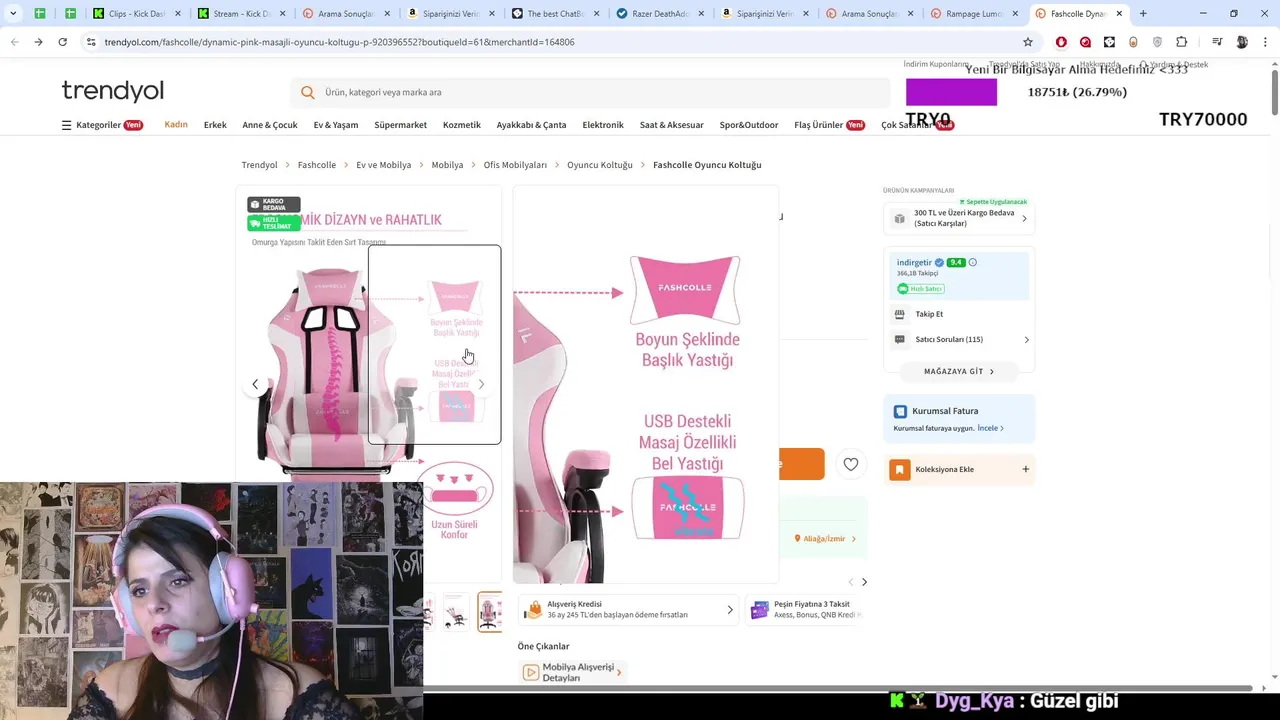The height and width of the screenshot is (720, 1280).
Task: Click the orange add-to-cart button
Action: pyautogui.click(x=801, y=464)
